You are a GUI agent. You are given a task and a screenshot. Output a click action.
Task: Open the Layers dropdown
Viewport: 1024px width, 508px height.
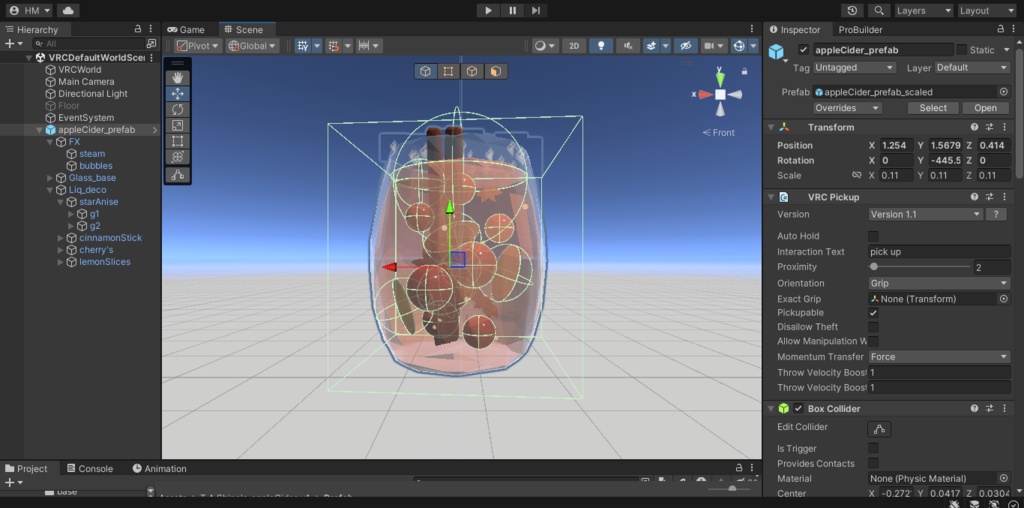[923, 10]
